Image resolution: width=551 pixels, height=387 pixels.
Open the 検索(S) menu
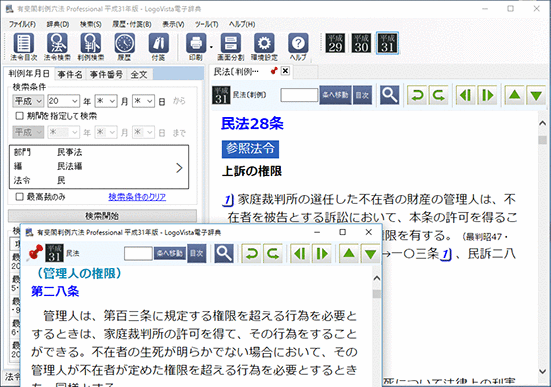(x=91, y=24)
